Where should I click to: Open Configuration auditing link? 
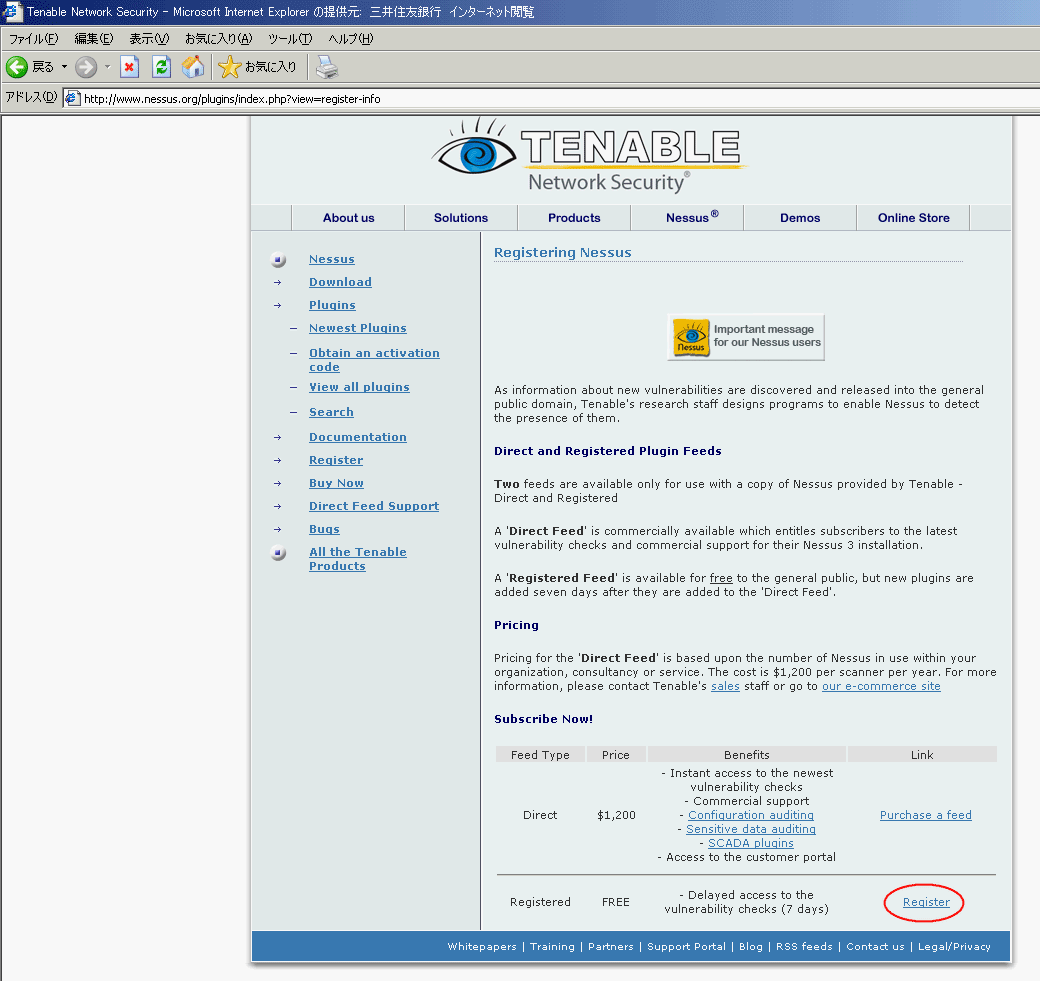751,815
